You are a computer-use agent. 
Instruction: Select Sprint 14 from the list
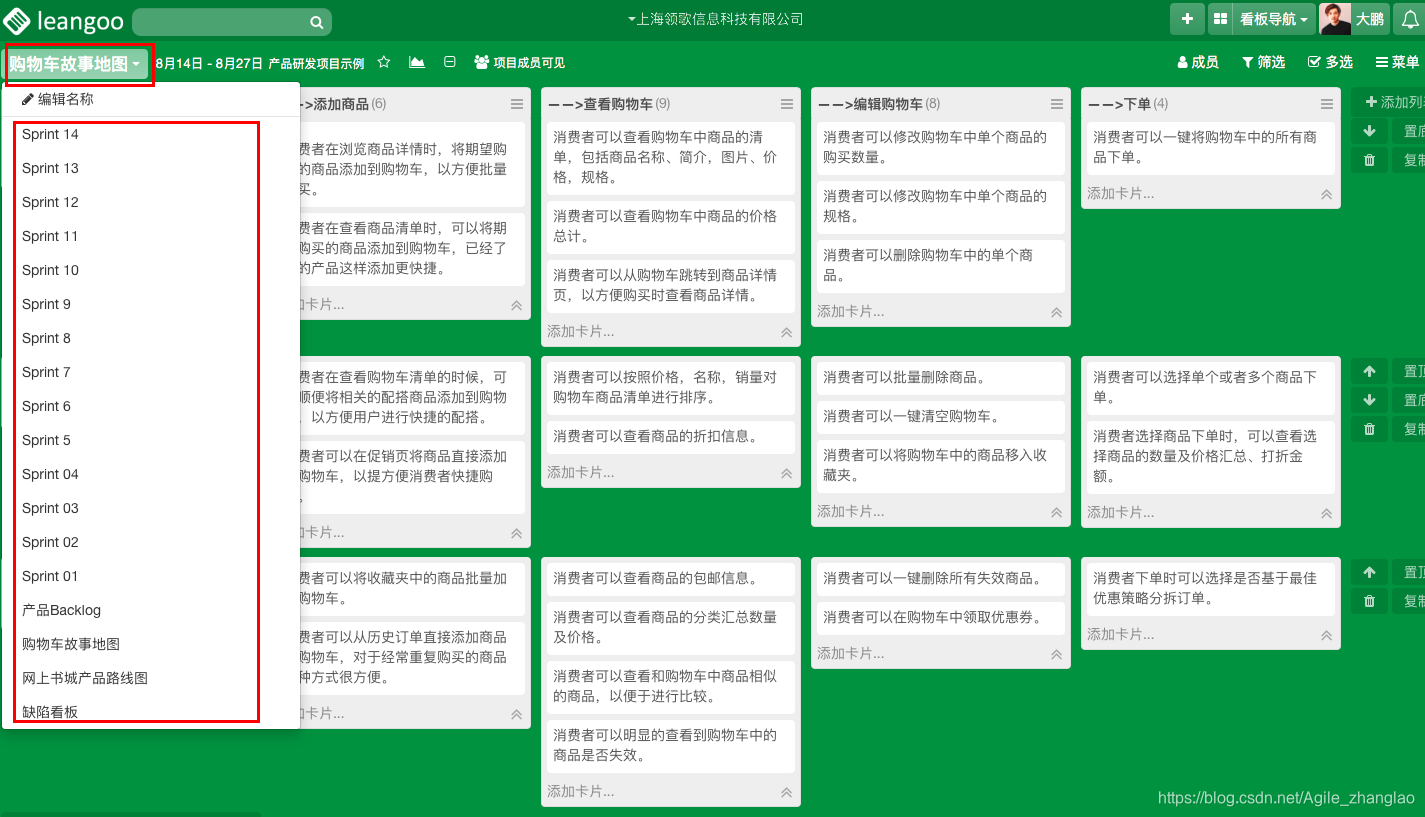click(x=50, y=134)
